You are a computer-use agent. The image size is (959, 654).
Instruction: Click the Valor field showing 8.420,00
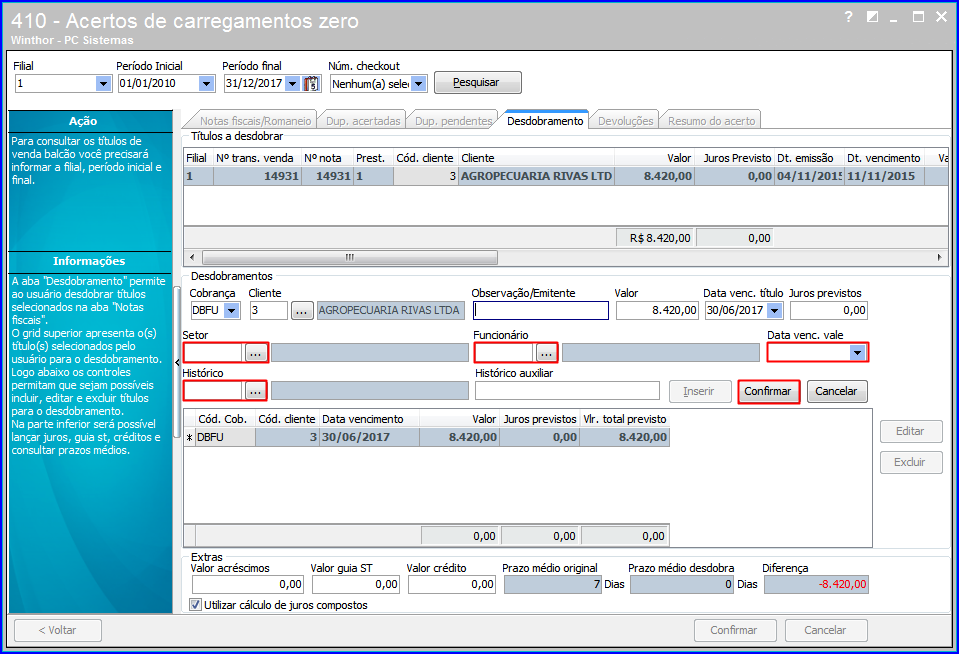point(657,311)
